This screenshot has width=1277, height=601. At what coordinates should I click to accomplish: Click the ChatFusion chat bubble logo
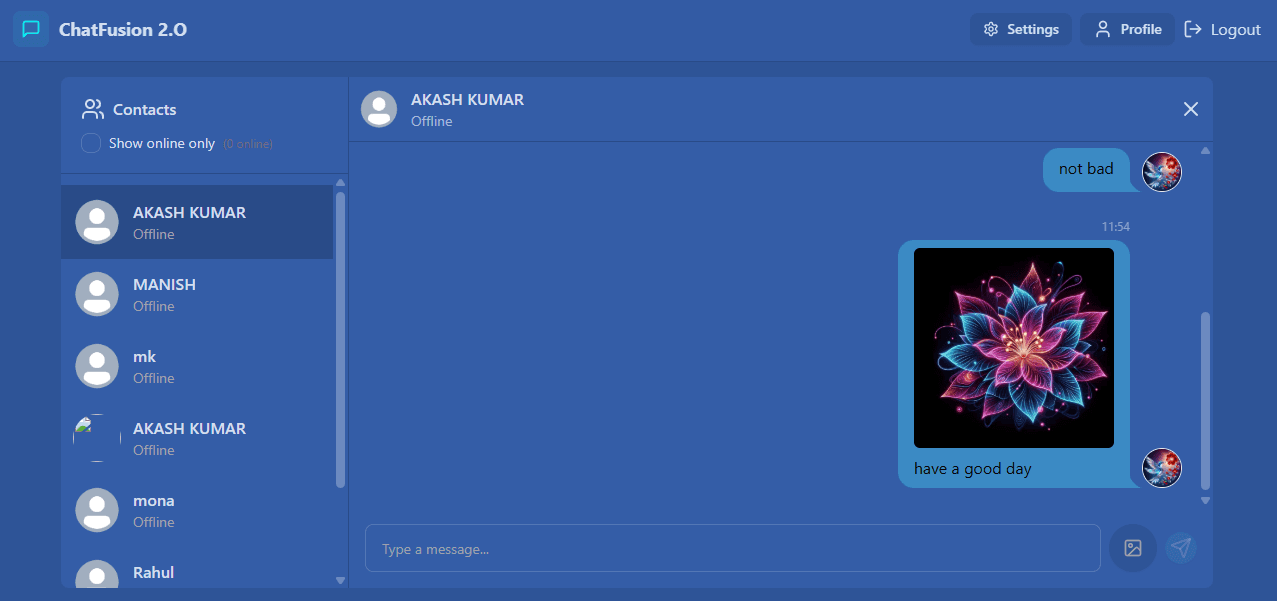tap(31, 29)
